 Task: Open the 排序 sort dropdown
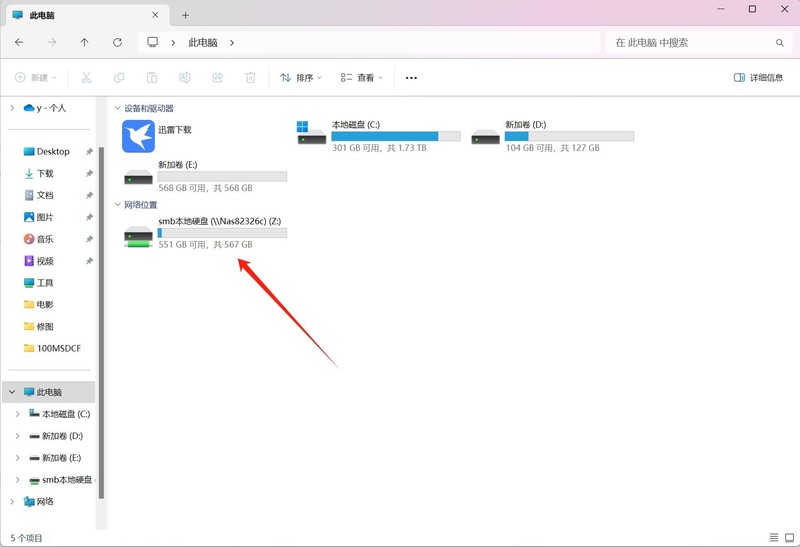click(x=301, y=78)
